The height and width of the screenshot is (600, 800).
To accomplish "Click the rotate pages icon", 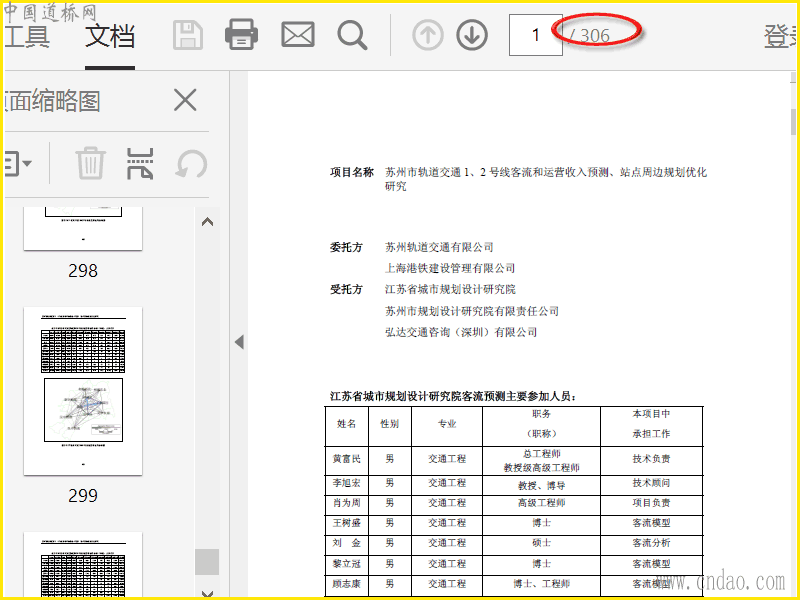I will [x=191, y=164].
